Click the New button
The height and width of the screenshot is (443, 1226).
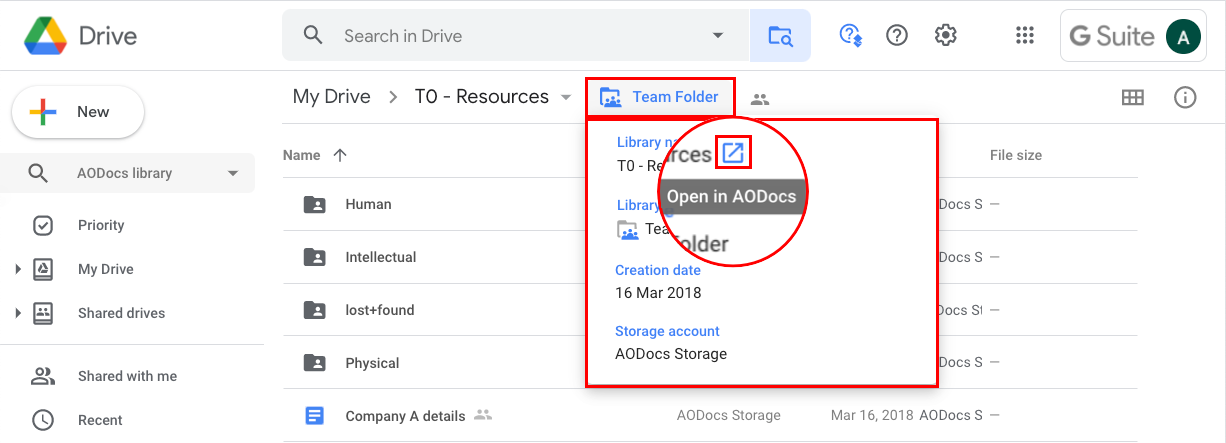[x=78, y=112]
